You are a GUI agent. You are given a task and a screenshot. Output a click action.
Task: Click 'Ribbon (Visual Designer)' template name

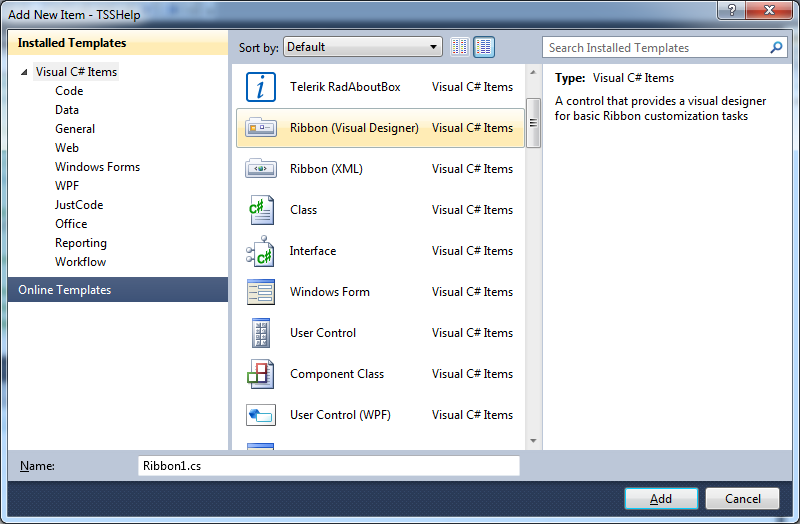click(x=354, y=128)
